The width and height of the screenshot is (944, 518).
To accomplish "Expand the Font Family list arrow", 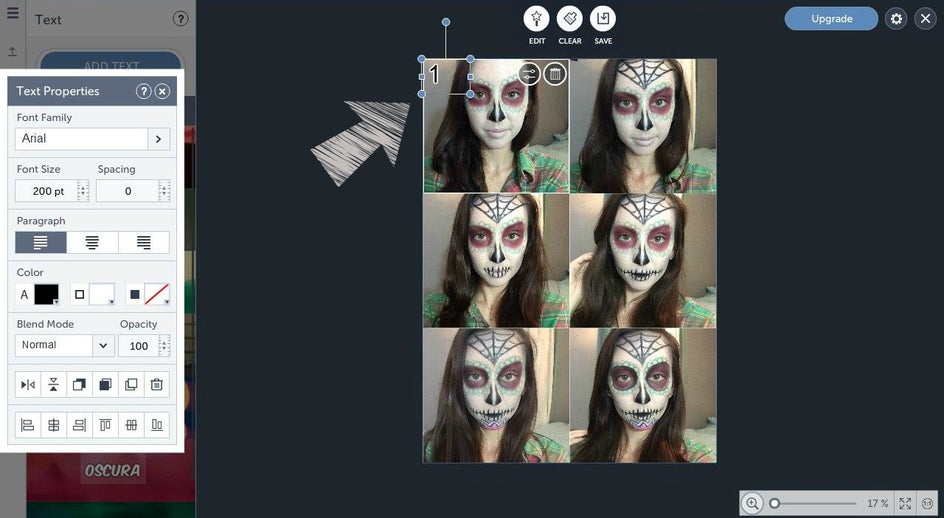I will click(159, 139).
